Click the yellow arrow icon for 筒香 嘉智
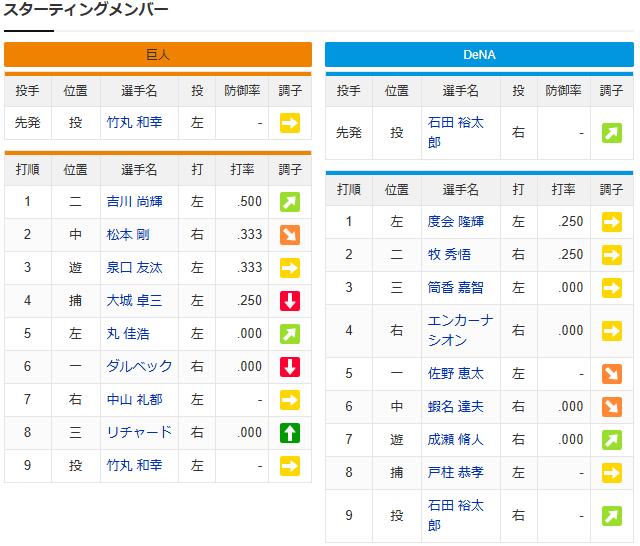 pos(612,288)
